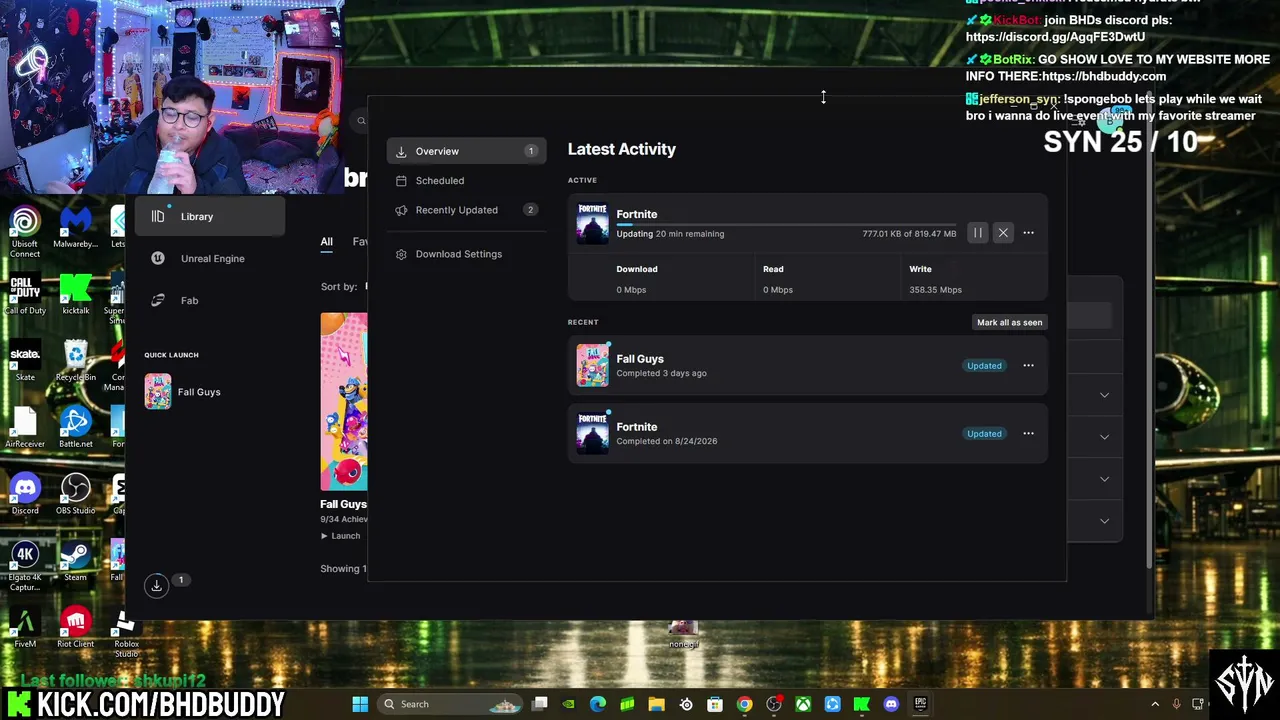Select FiveM desktop shortcut
Image resolution: width=1280 pixels, height=720 pixels.
pyautogui.click(x=25, y=629)
